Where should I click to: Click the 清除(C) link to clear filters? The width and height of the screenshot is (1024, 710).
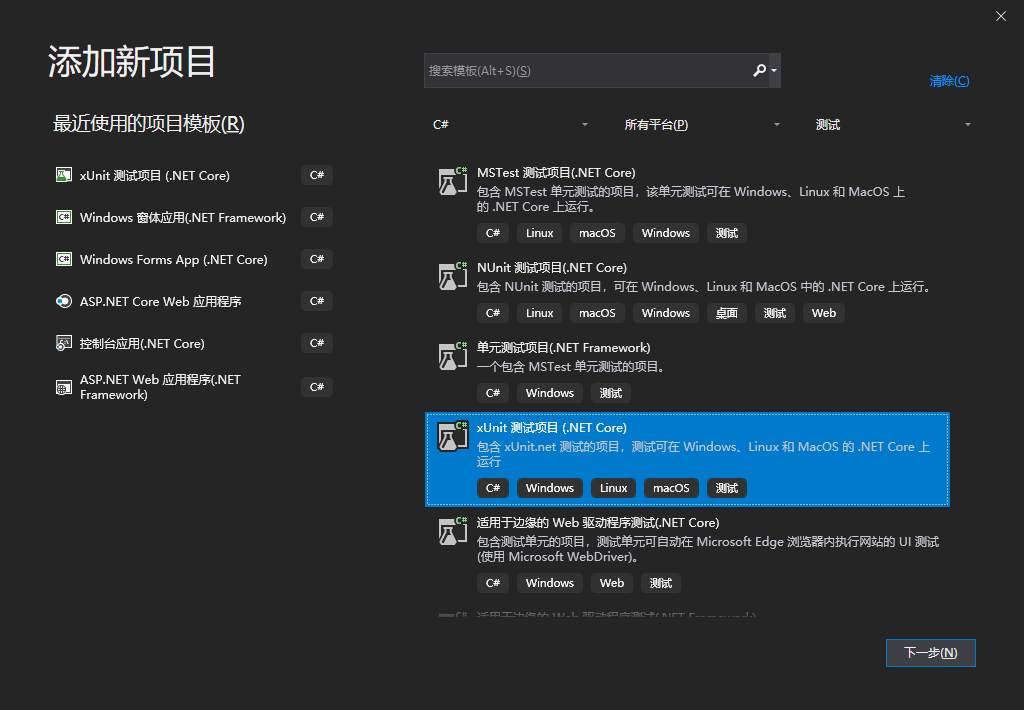949,81
